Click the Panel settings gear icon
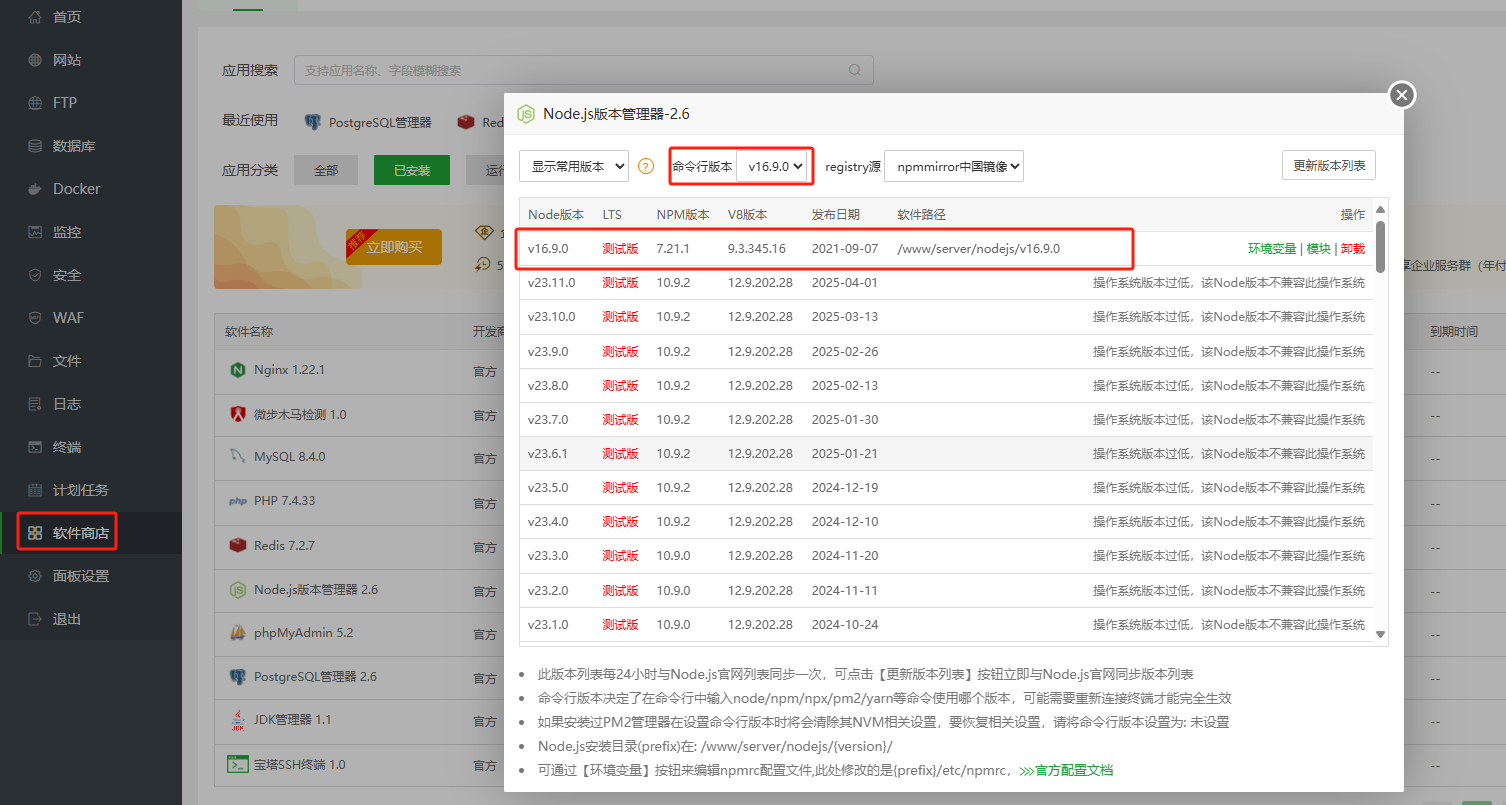 35,576
